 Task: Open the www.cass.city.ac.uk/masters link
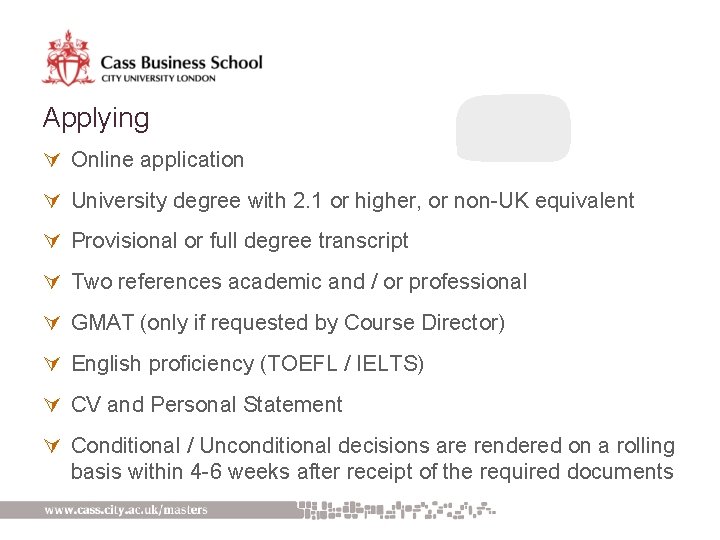point(126,510)
